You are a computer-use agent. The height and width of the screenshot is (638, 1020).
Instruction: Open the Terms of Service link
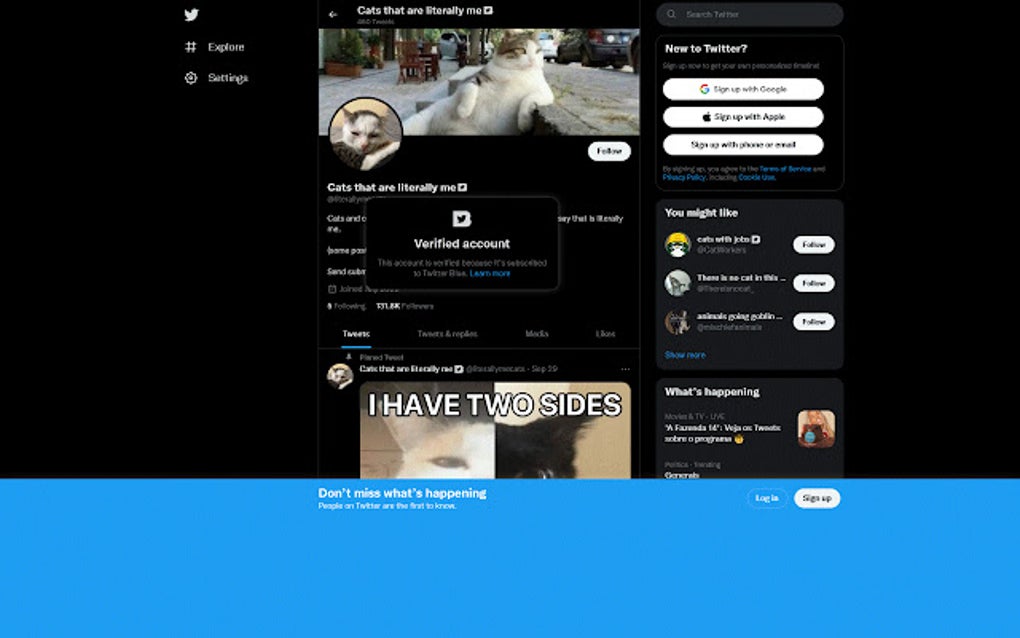(x=785, y=169)
